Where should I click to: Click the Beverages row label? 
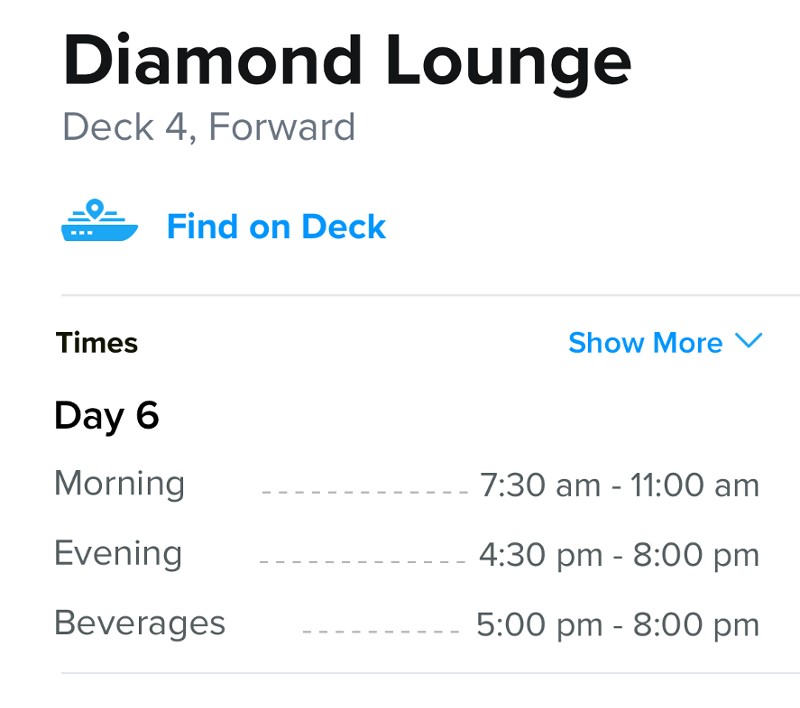[140, 623]
